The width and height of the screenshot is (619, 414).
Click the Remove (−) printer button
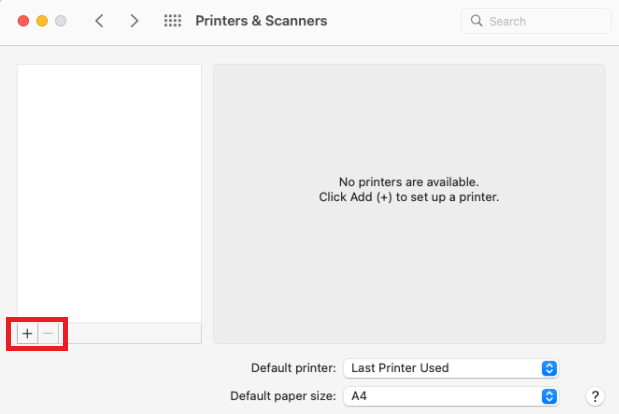[x=49, y=333]
